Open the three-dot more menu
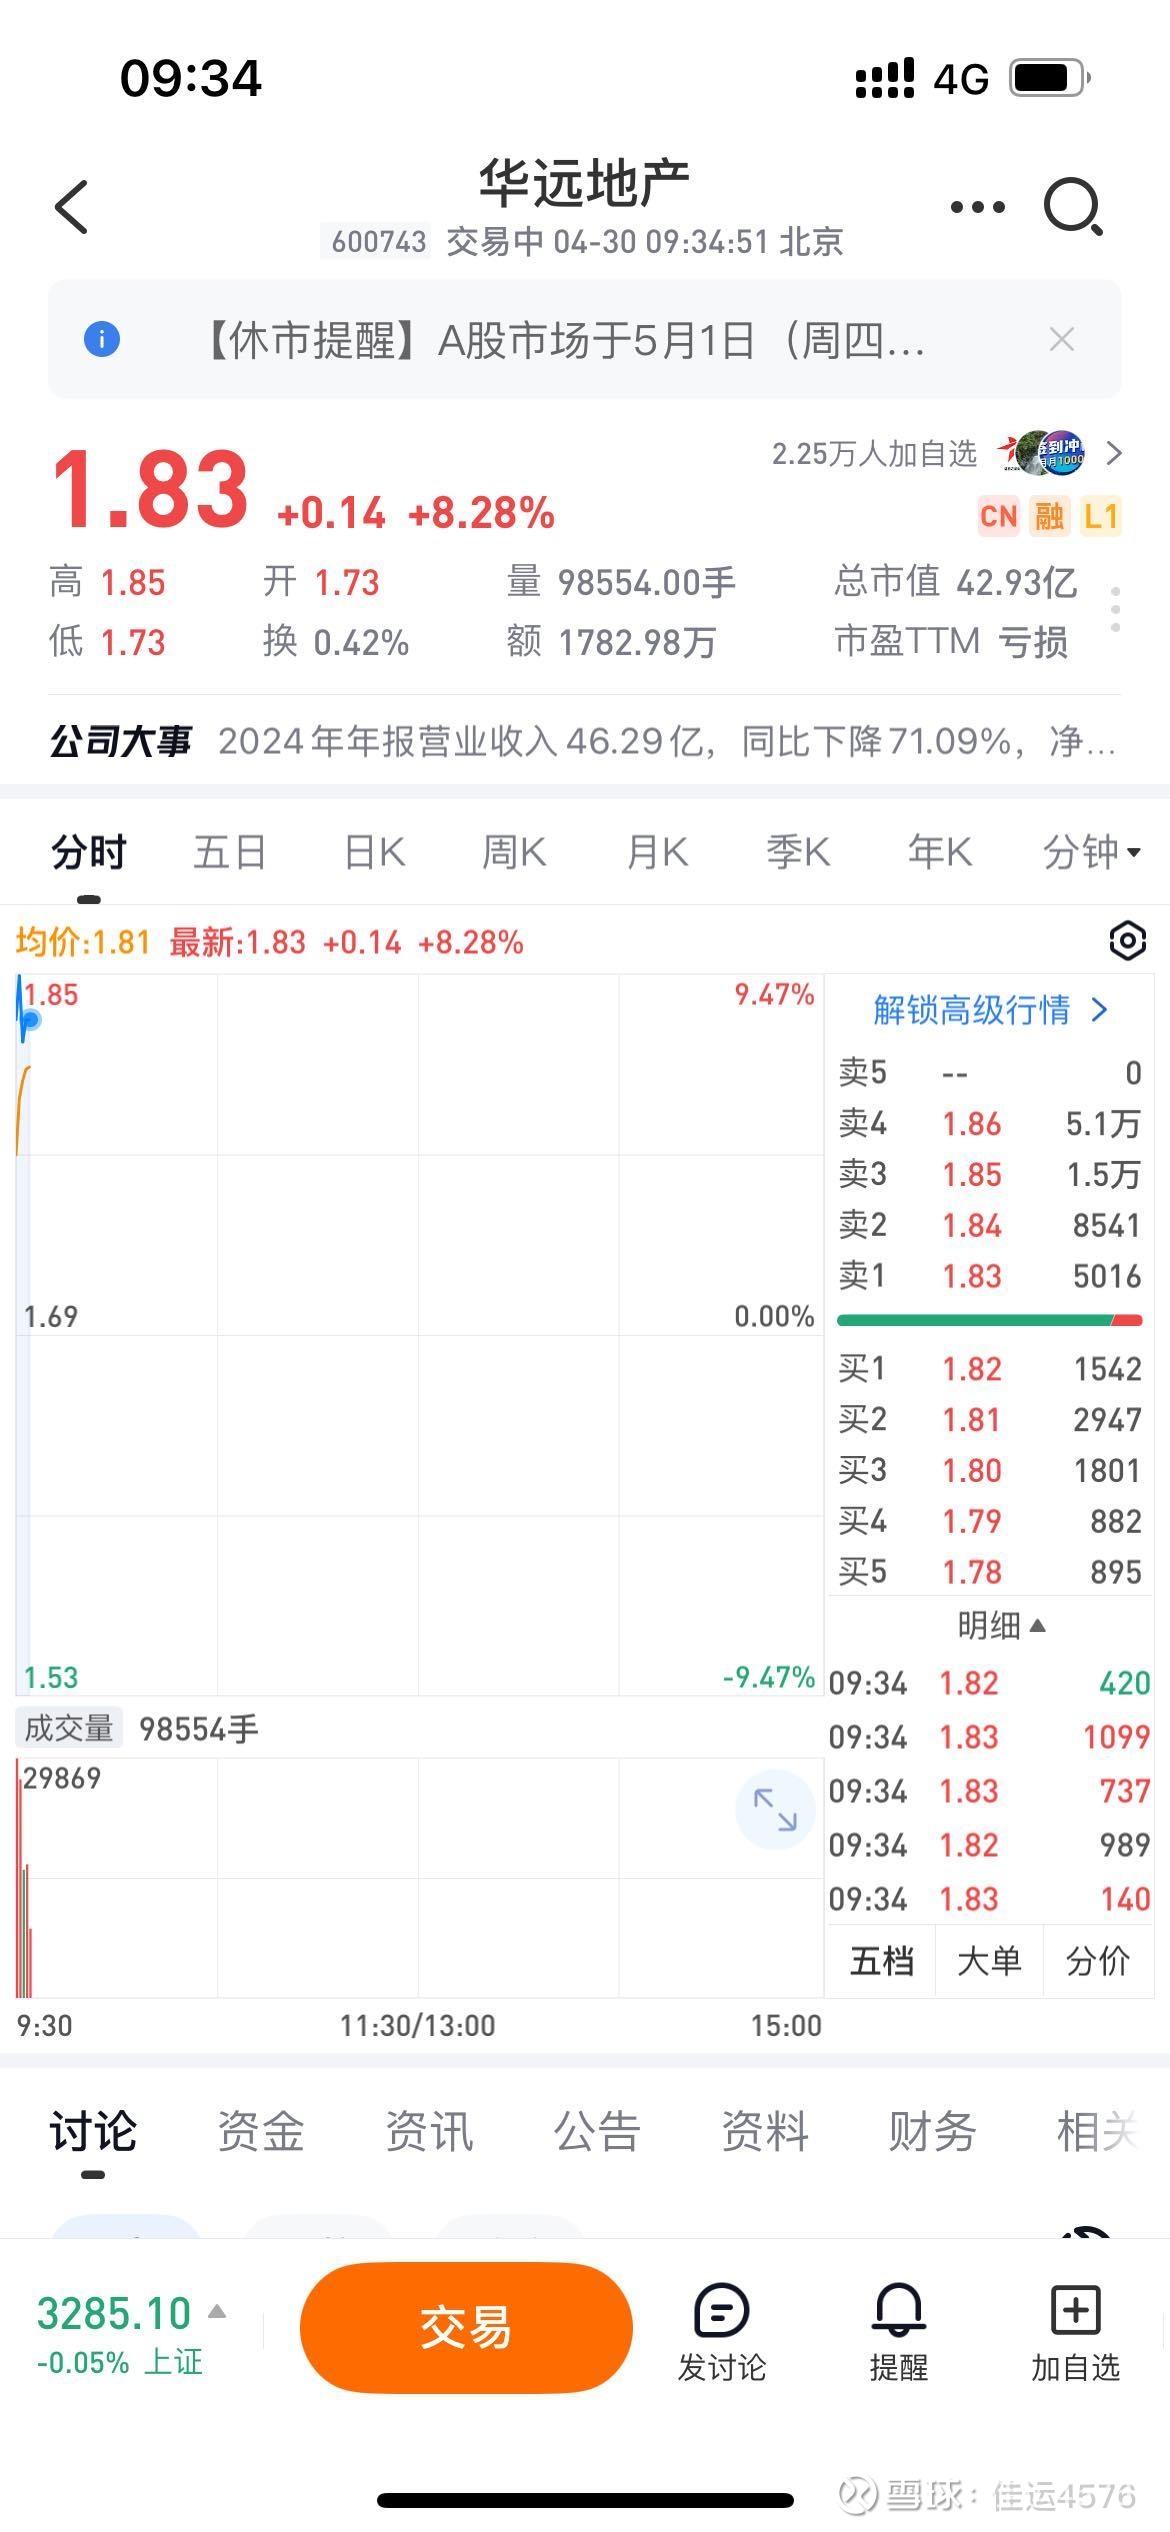 click(x=977, y=207)
